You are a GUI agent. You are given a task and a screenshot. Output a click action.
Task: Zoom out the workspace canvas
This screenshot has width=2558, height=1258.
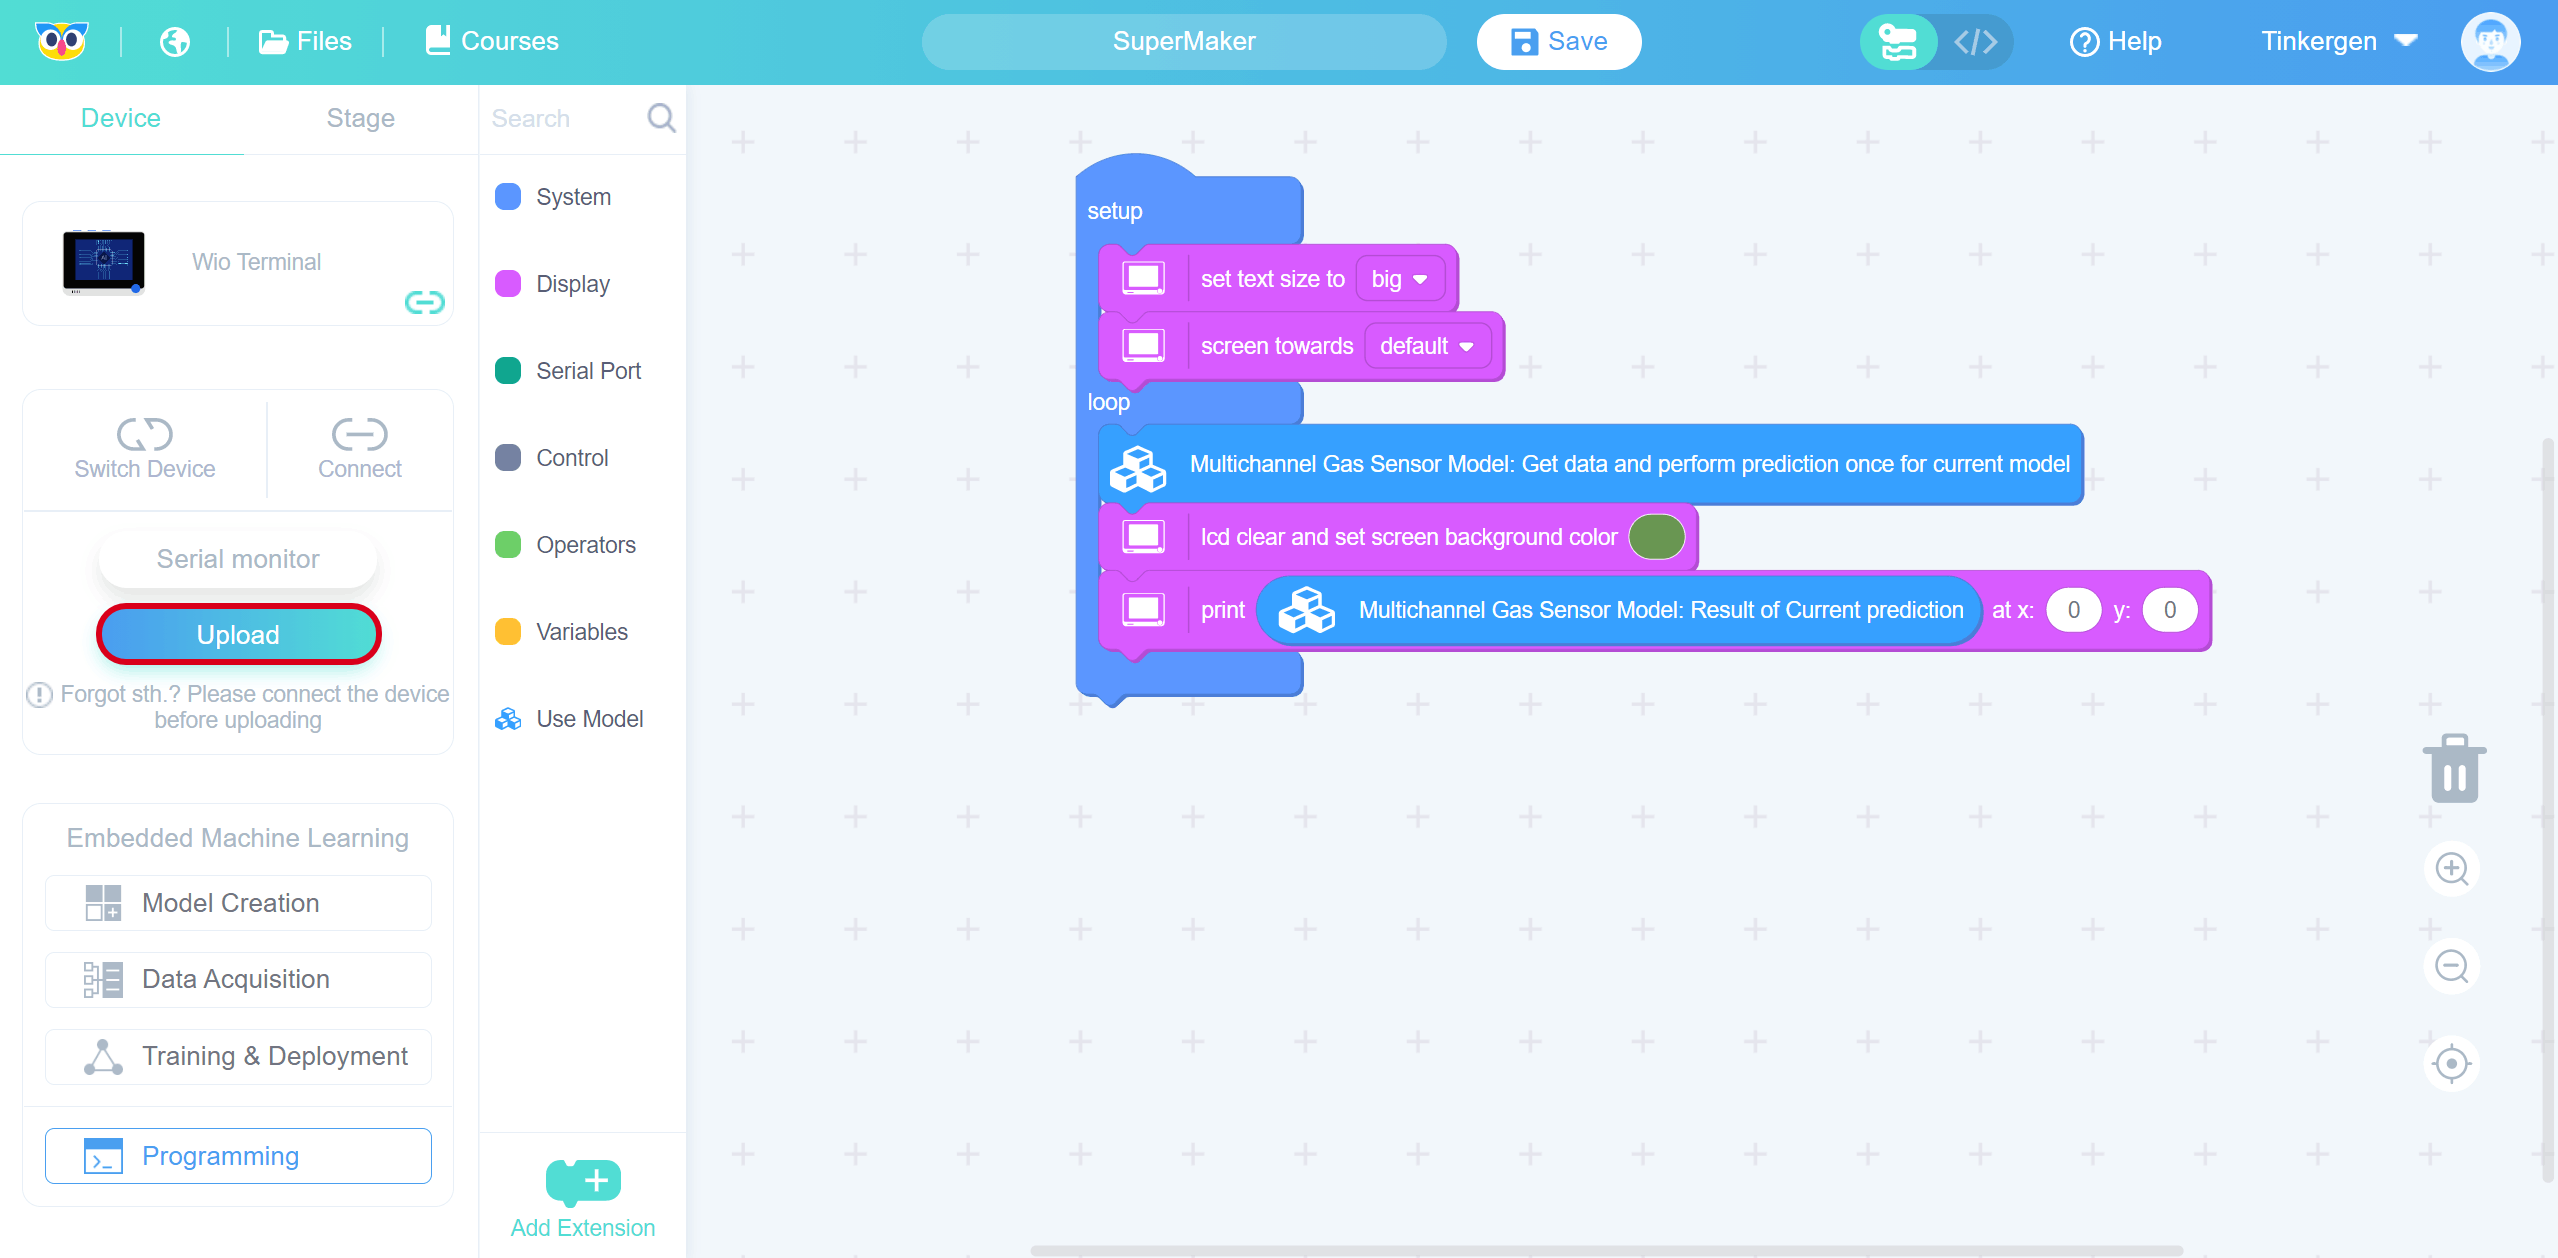pos(2451,966)
